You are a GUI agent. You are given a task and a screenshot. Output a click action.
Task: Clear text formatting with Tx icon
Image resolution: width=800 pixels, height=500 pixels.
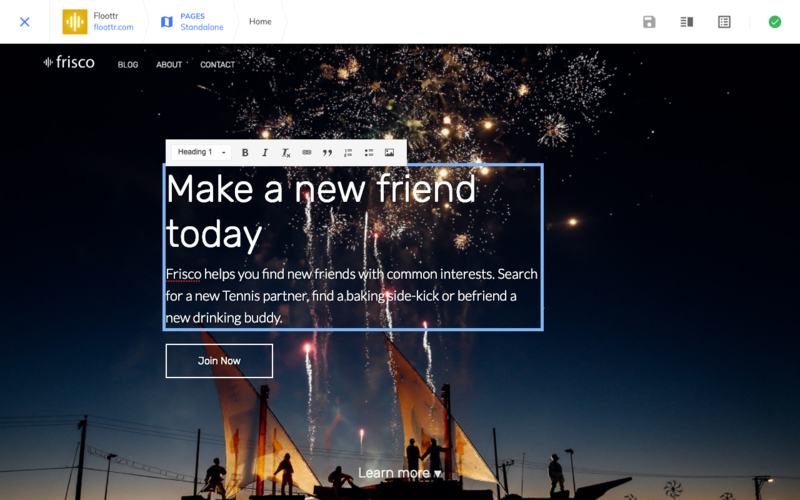(x=286, y=153)
